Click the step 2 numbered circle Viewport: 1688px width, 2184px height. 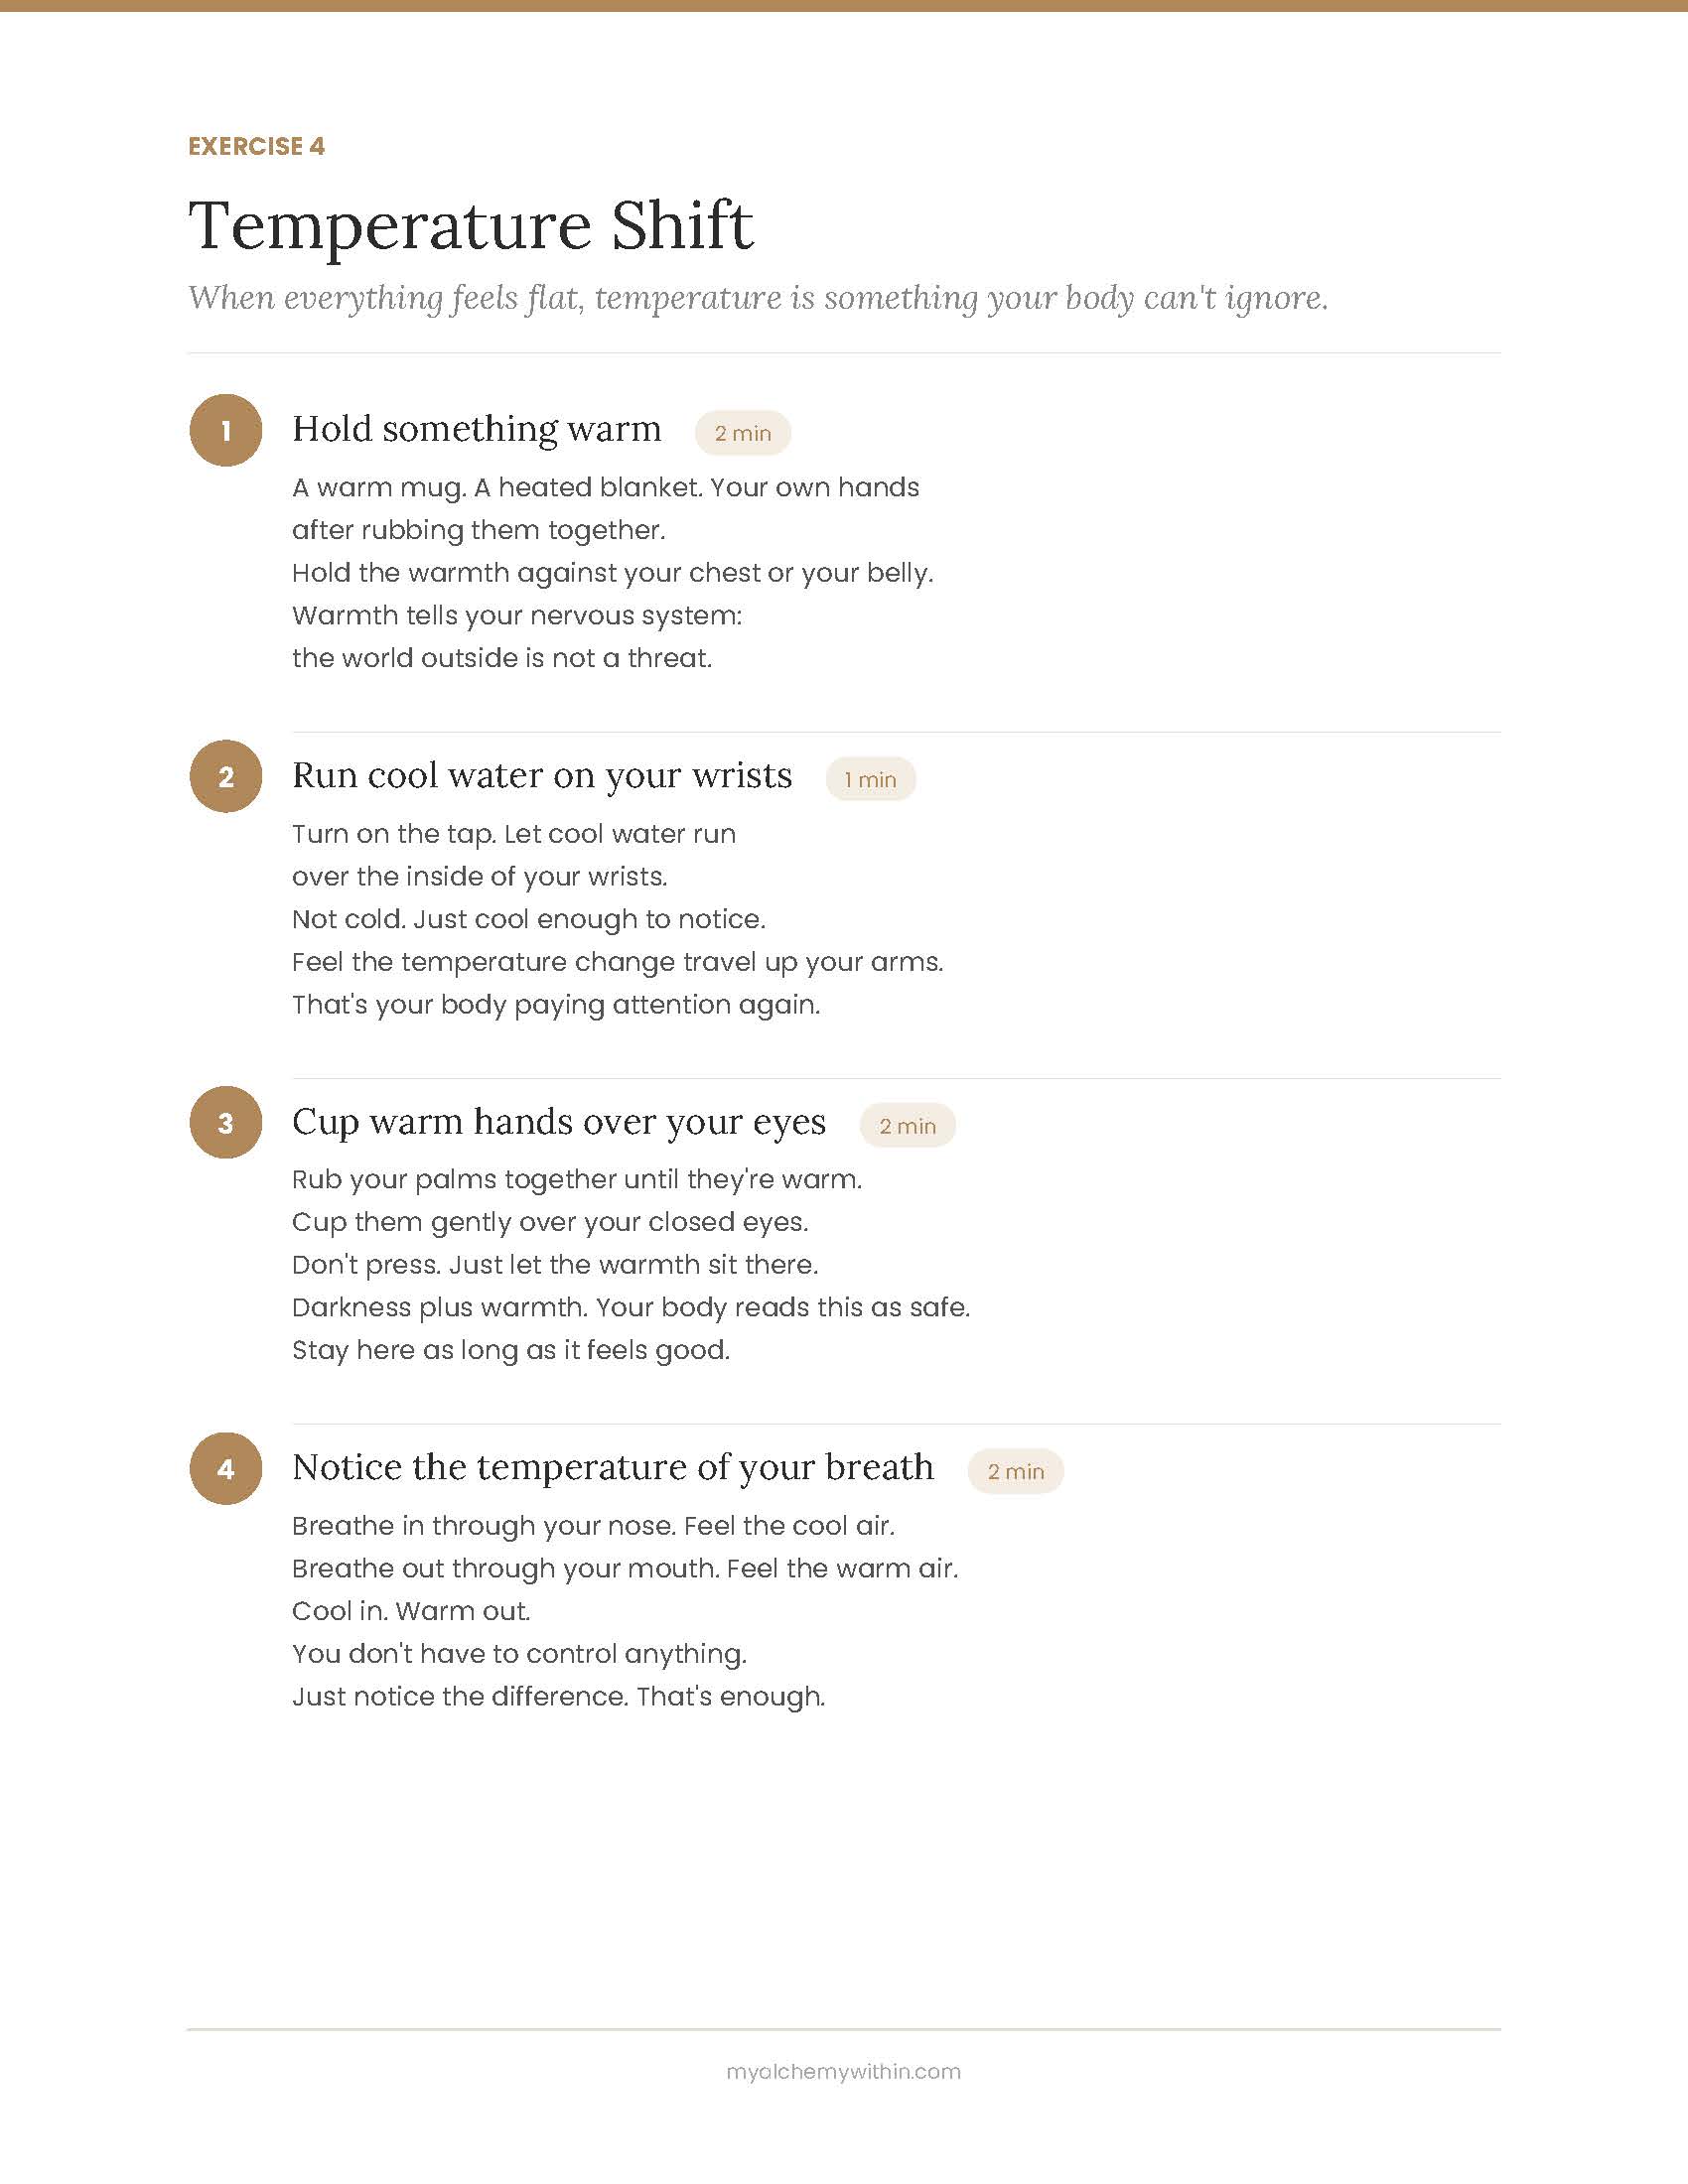tap(226, 776)
